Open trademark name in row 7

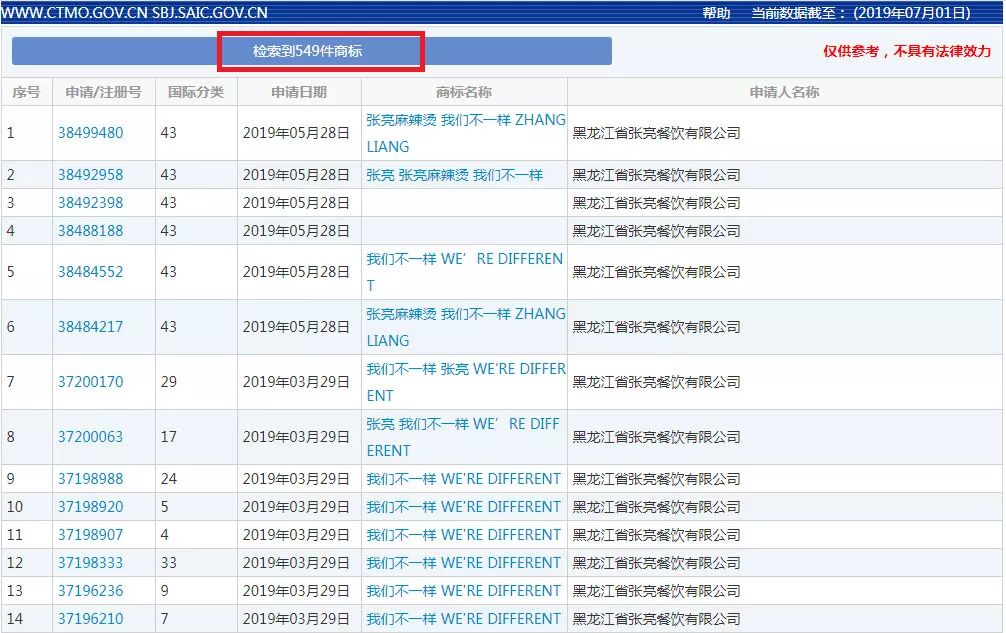[x=466, y=382]
